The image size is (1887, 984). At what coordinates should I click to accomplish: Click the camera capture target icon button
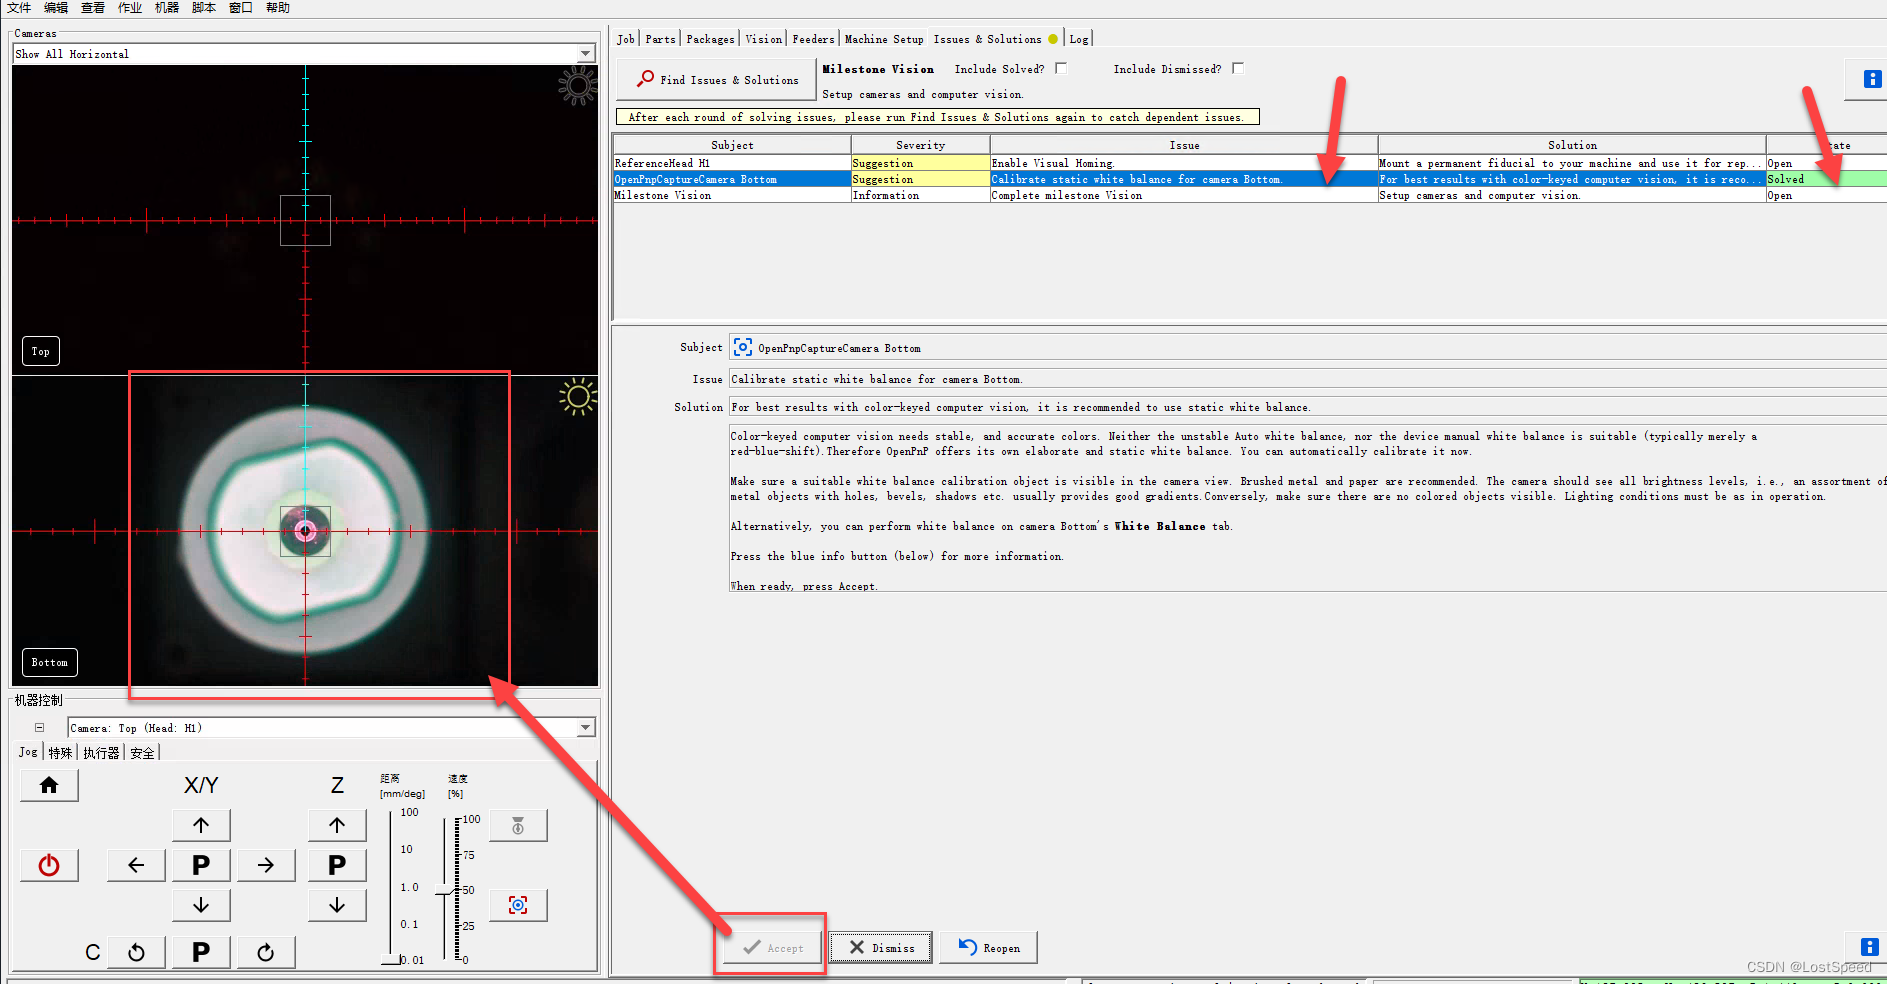click(518, 905)
